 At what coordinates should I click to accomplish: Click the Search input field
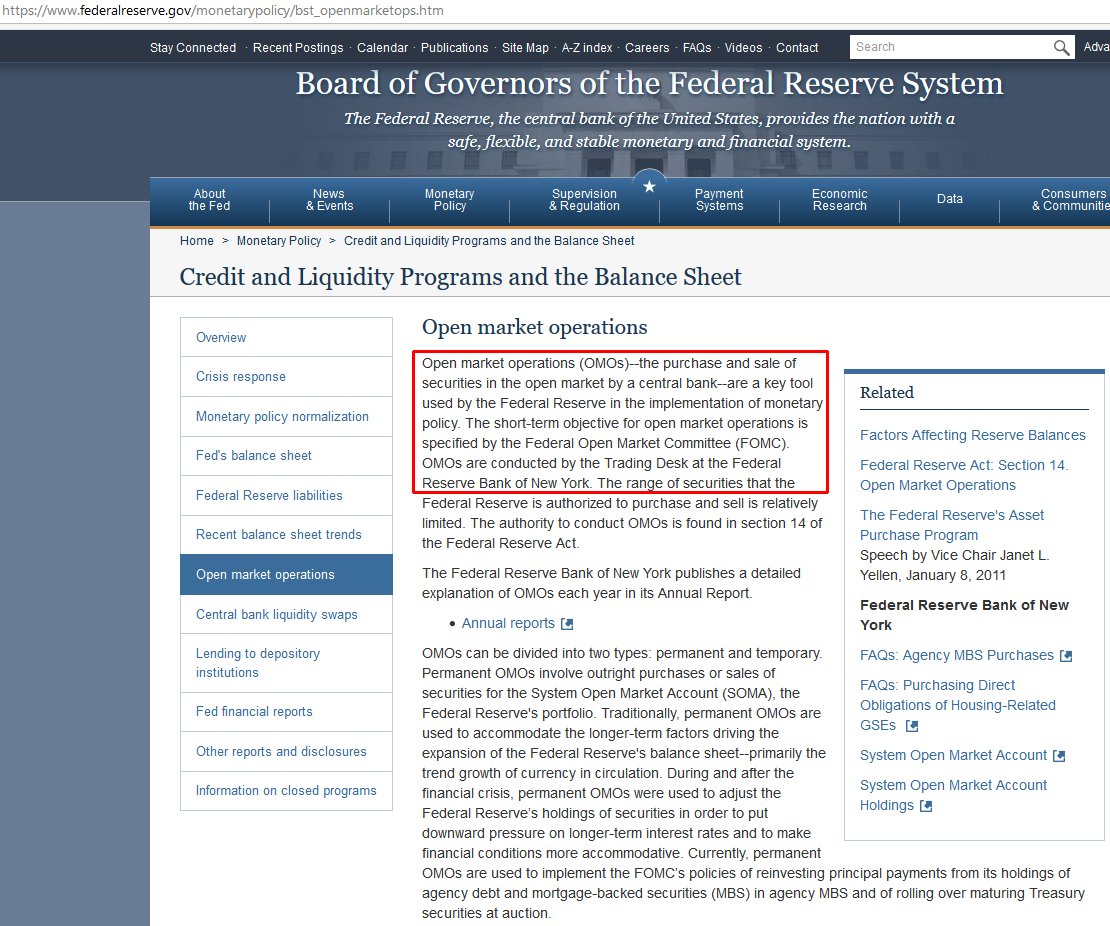click(x=951, y=47)
